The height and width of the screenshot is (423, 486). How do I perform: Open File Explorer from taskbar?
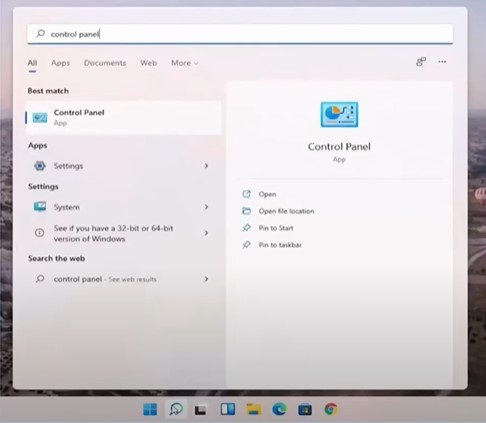(x=253, y=409)
